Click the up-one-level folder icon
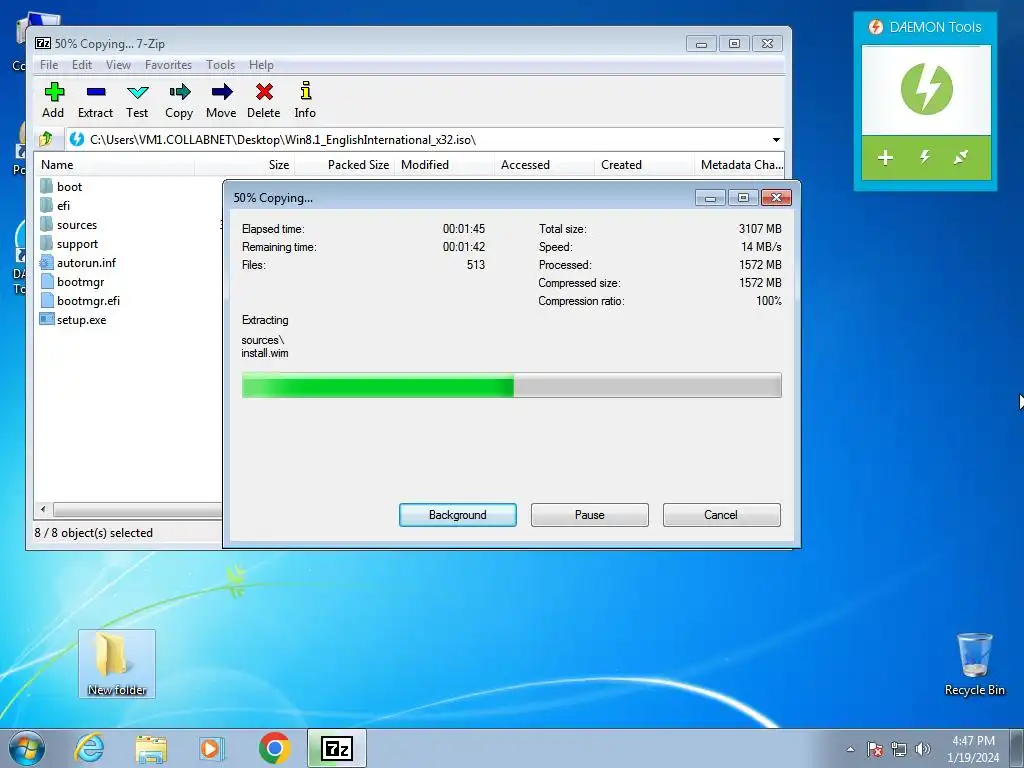The height and width of the screenshot is (768, 1024). pos(46,139)
